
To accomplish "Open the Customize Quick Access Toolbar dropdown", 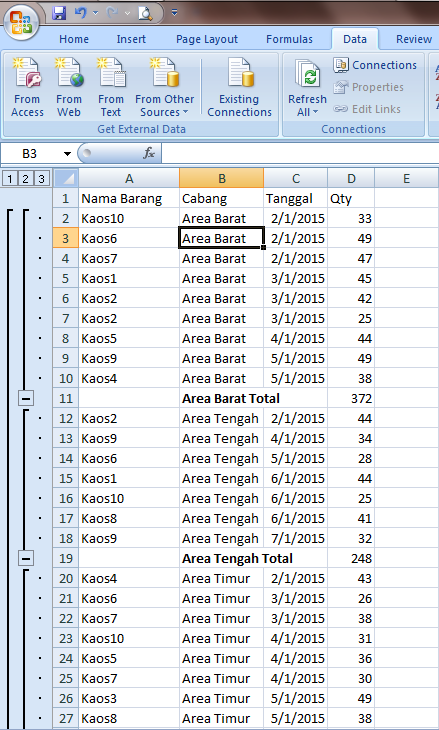I will point(175,13).
